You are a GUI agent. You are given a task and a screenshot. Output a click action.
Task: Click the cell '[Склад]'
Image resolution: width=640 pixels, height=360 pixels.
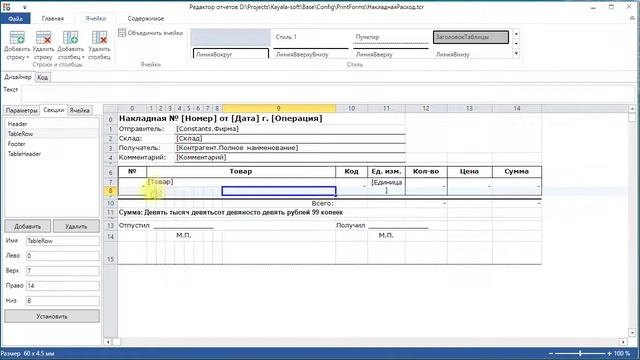290,138
